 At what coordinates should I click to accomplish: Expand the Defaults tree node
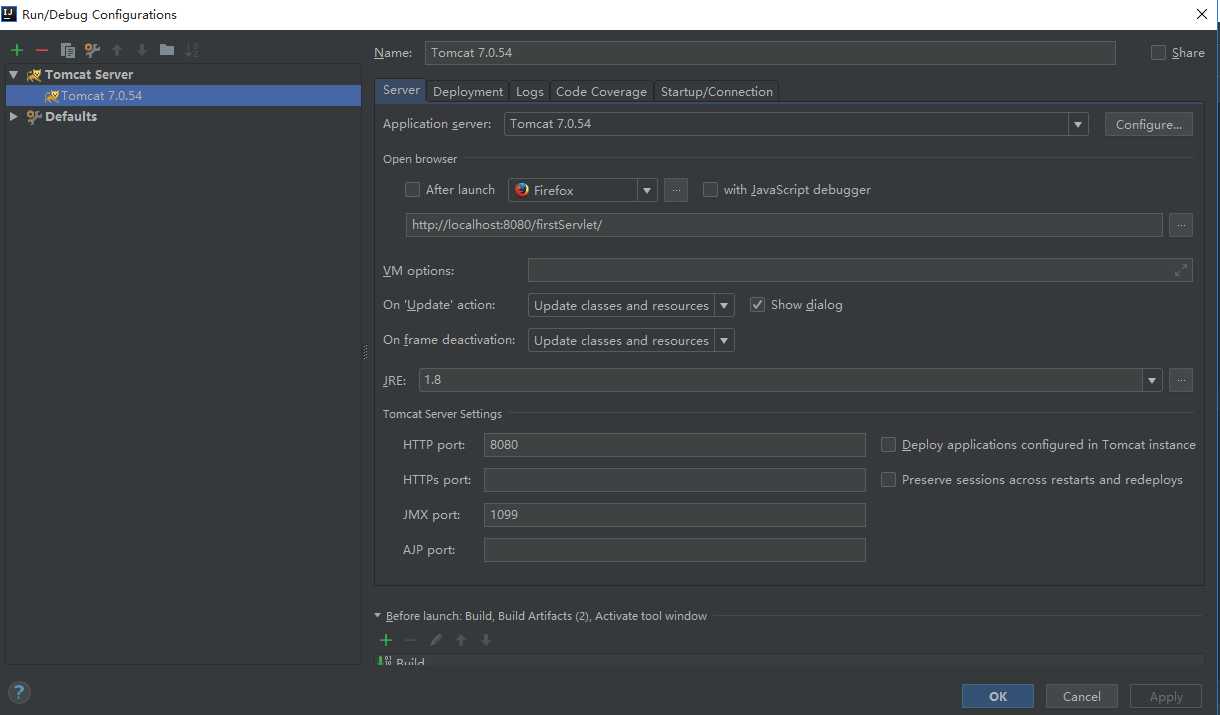pos(14,117)
